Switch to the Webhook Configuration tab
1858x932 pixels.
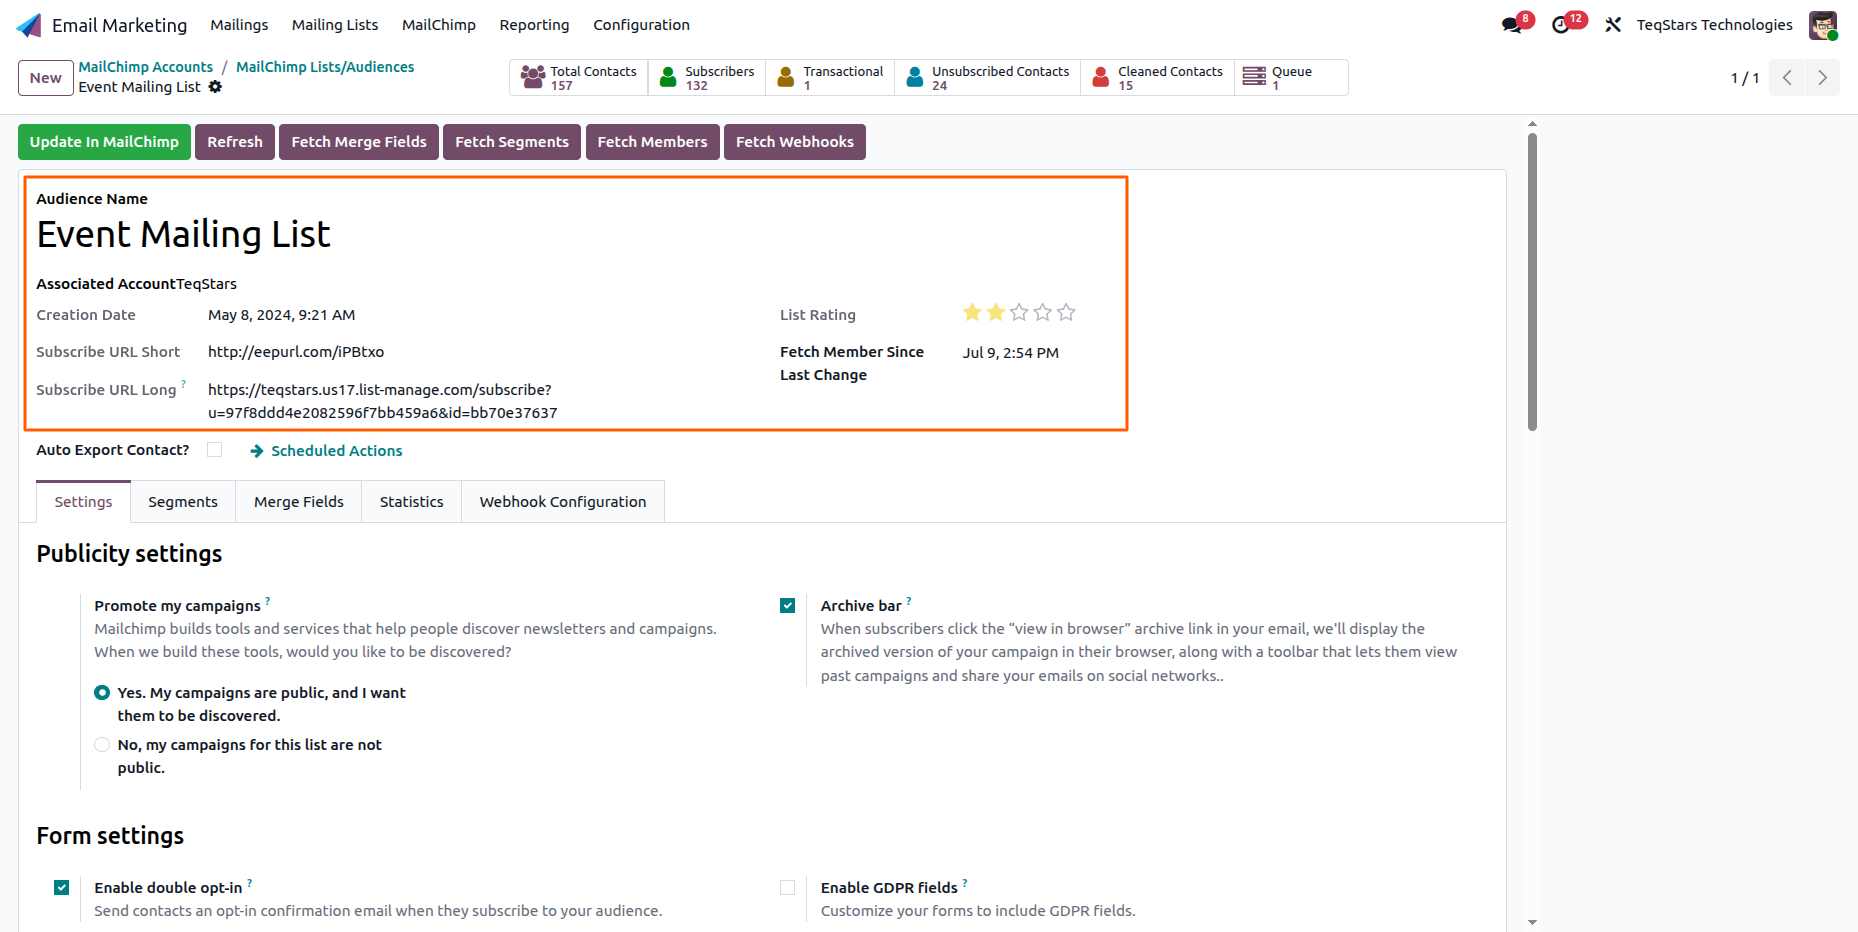563,502
